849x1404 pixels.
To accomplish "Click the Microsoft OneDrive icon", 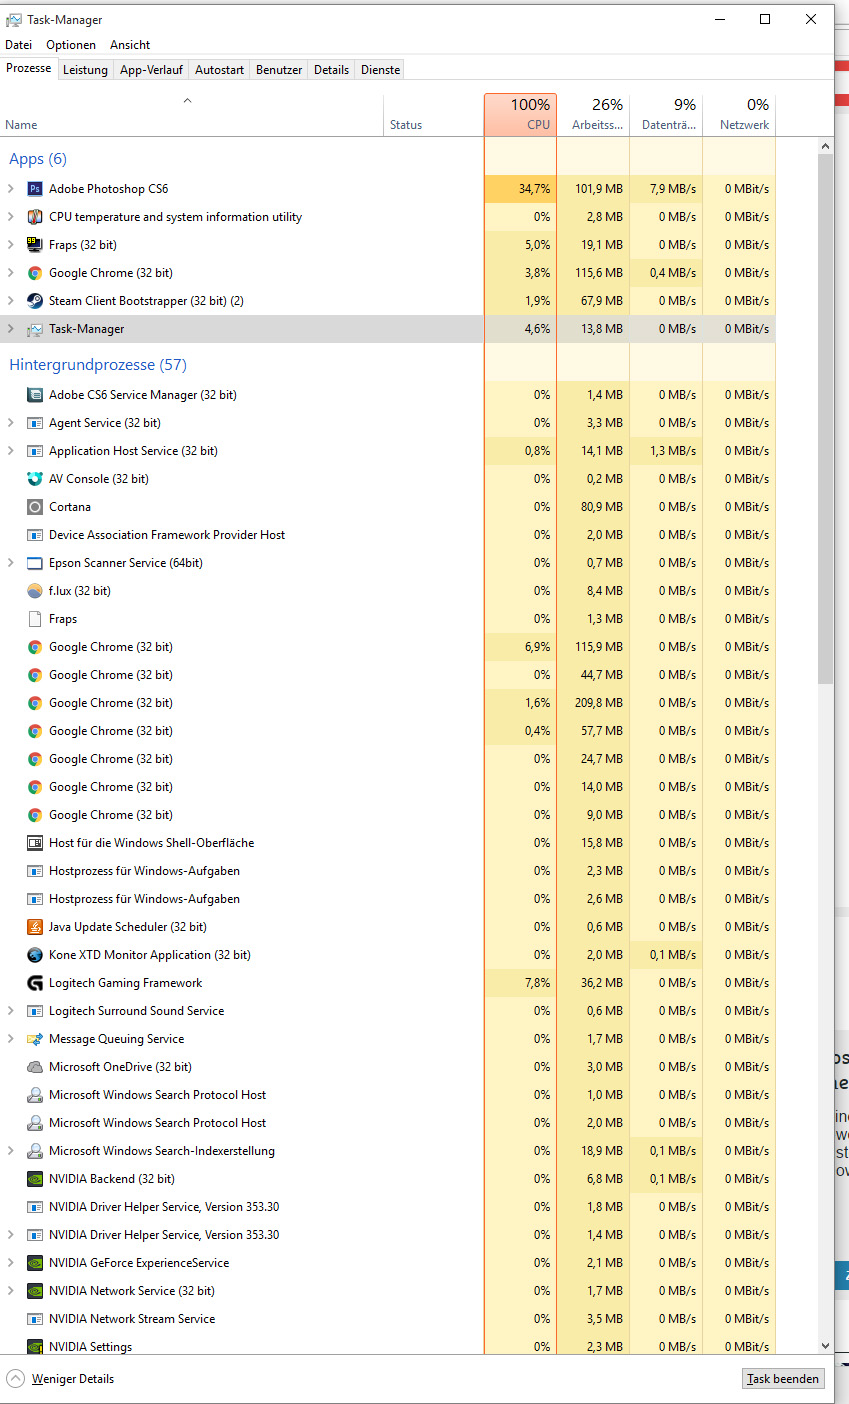I will coord(35,1067).
